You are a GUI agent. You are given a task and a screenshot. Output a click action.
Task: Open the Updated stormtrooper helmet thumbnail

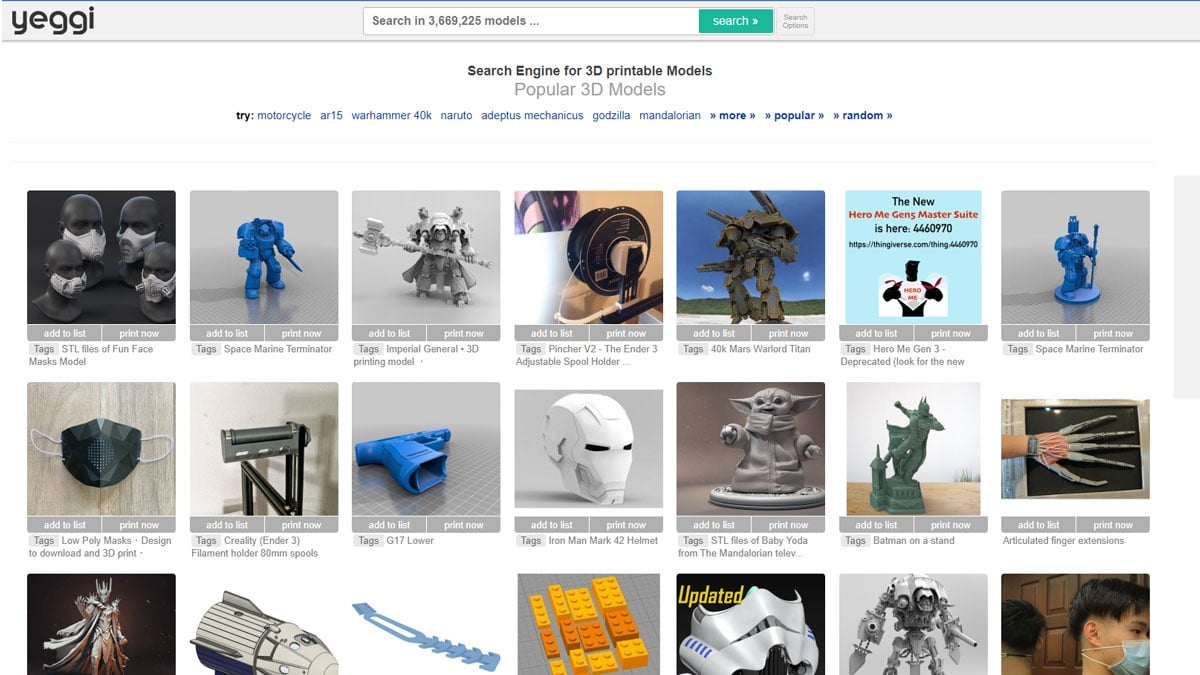click(x=751, y=624)
